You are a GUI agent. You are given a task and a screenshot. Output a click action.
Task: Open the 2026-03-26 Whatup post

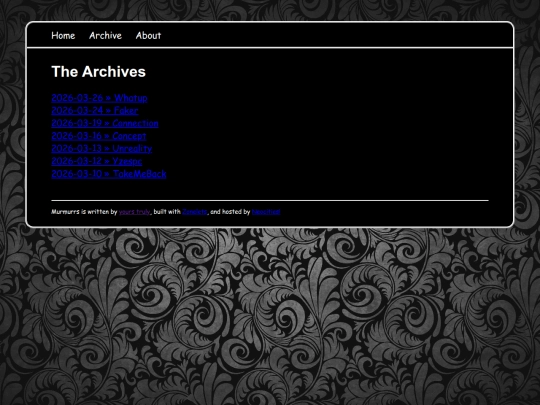coord(100,98)
